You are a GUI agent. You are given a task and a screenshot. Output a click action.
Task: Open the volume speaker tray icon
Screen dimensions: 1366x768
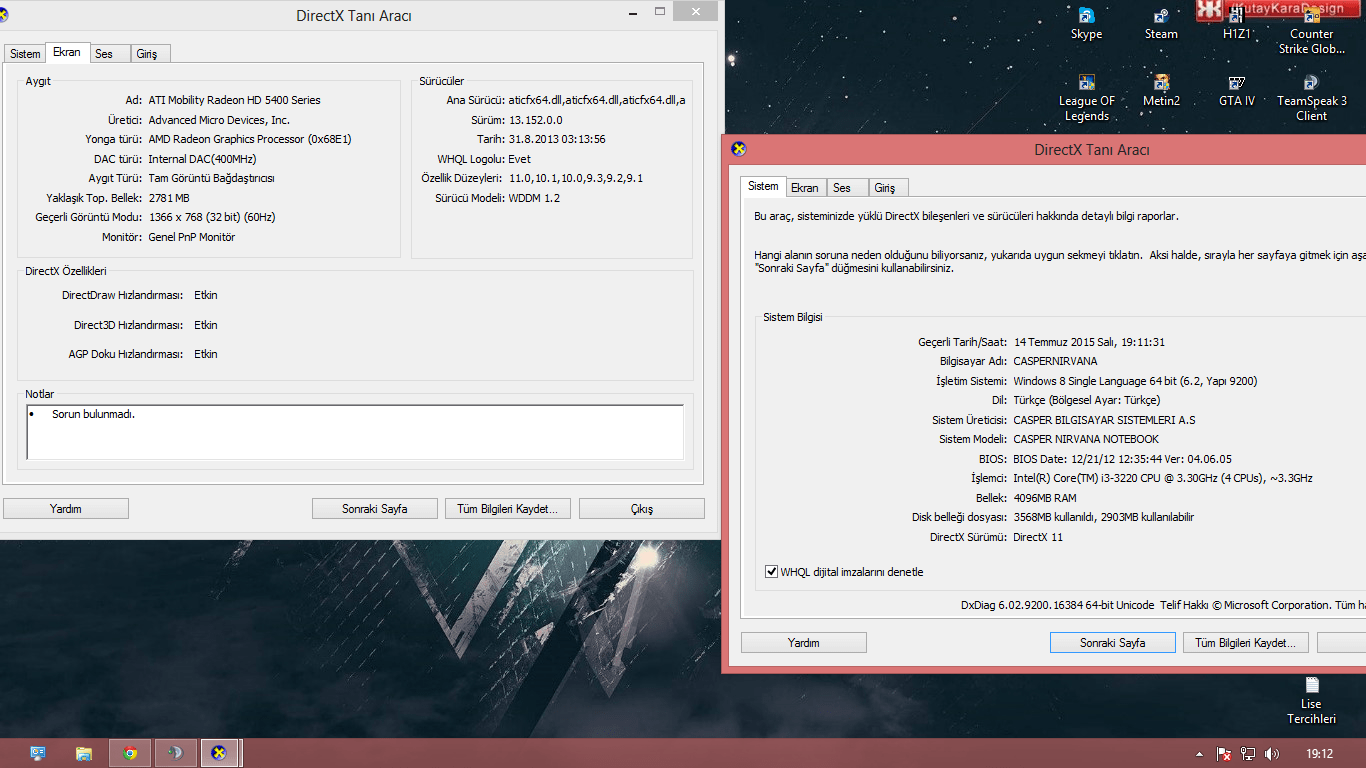click(1271, 754)
